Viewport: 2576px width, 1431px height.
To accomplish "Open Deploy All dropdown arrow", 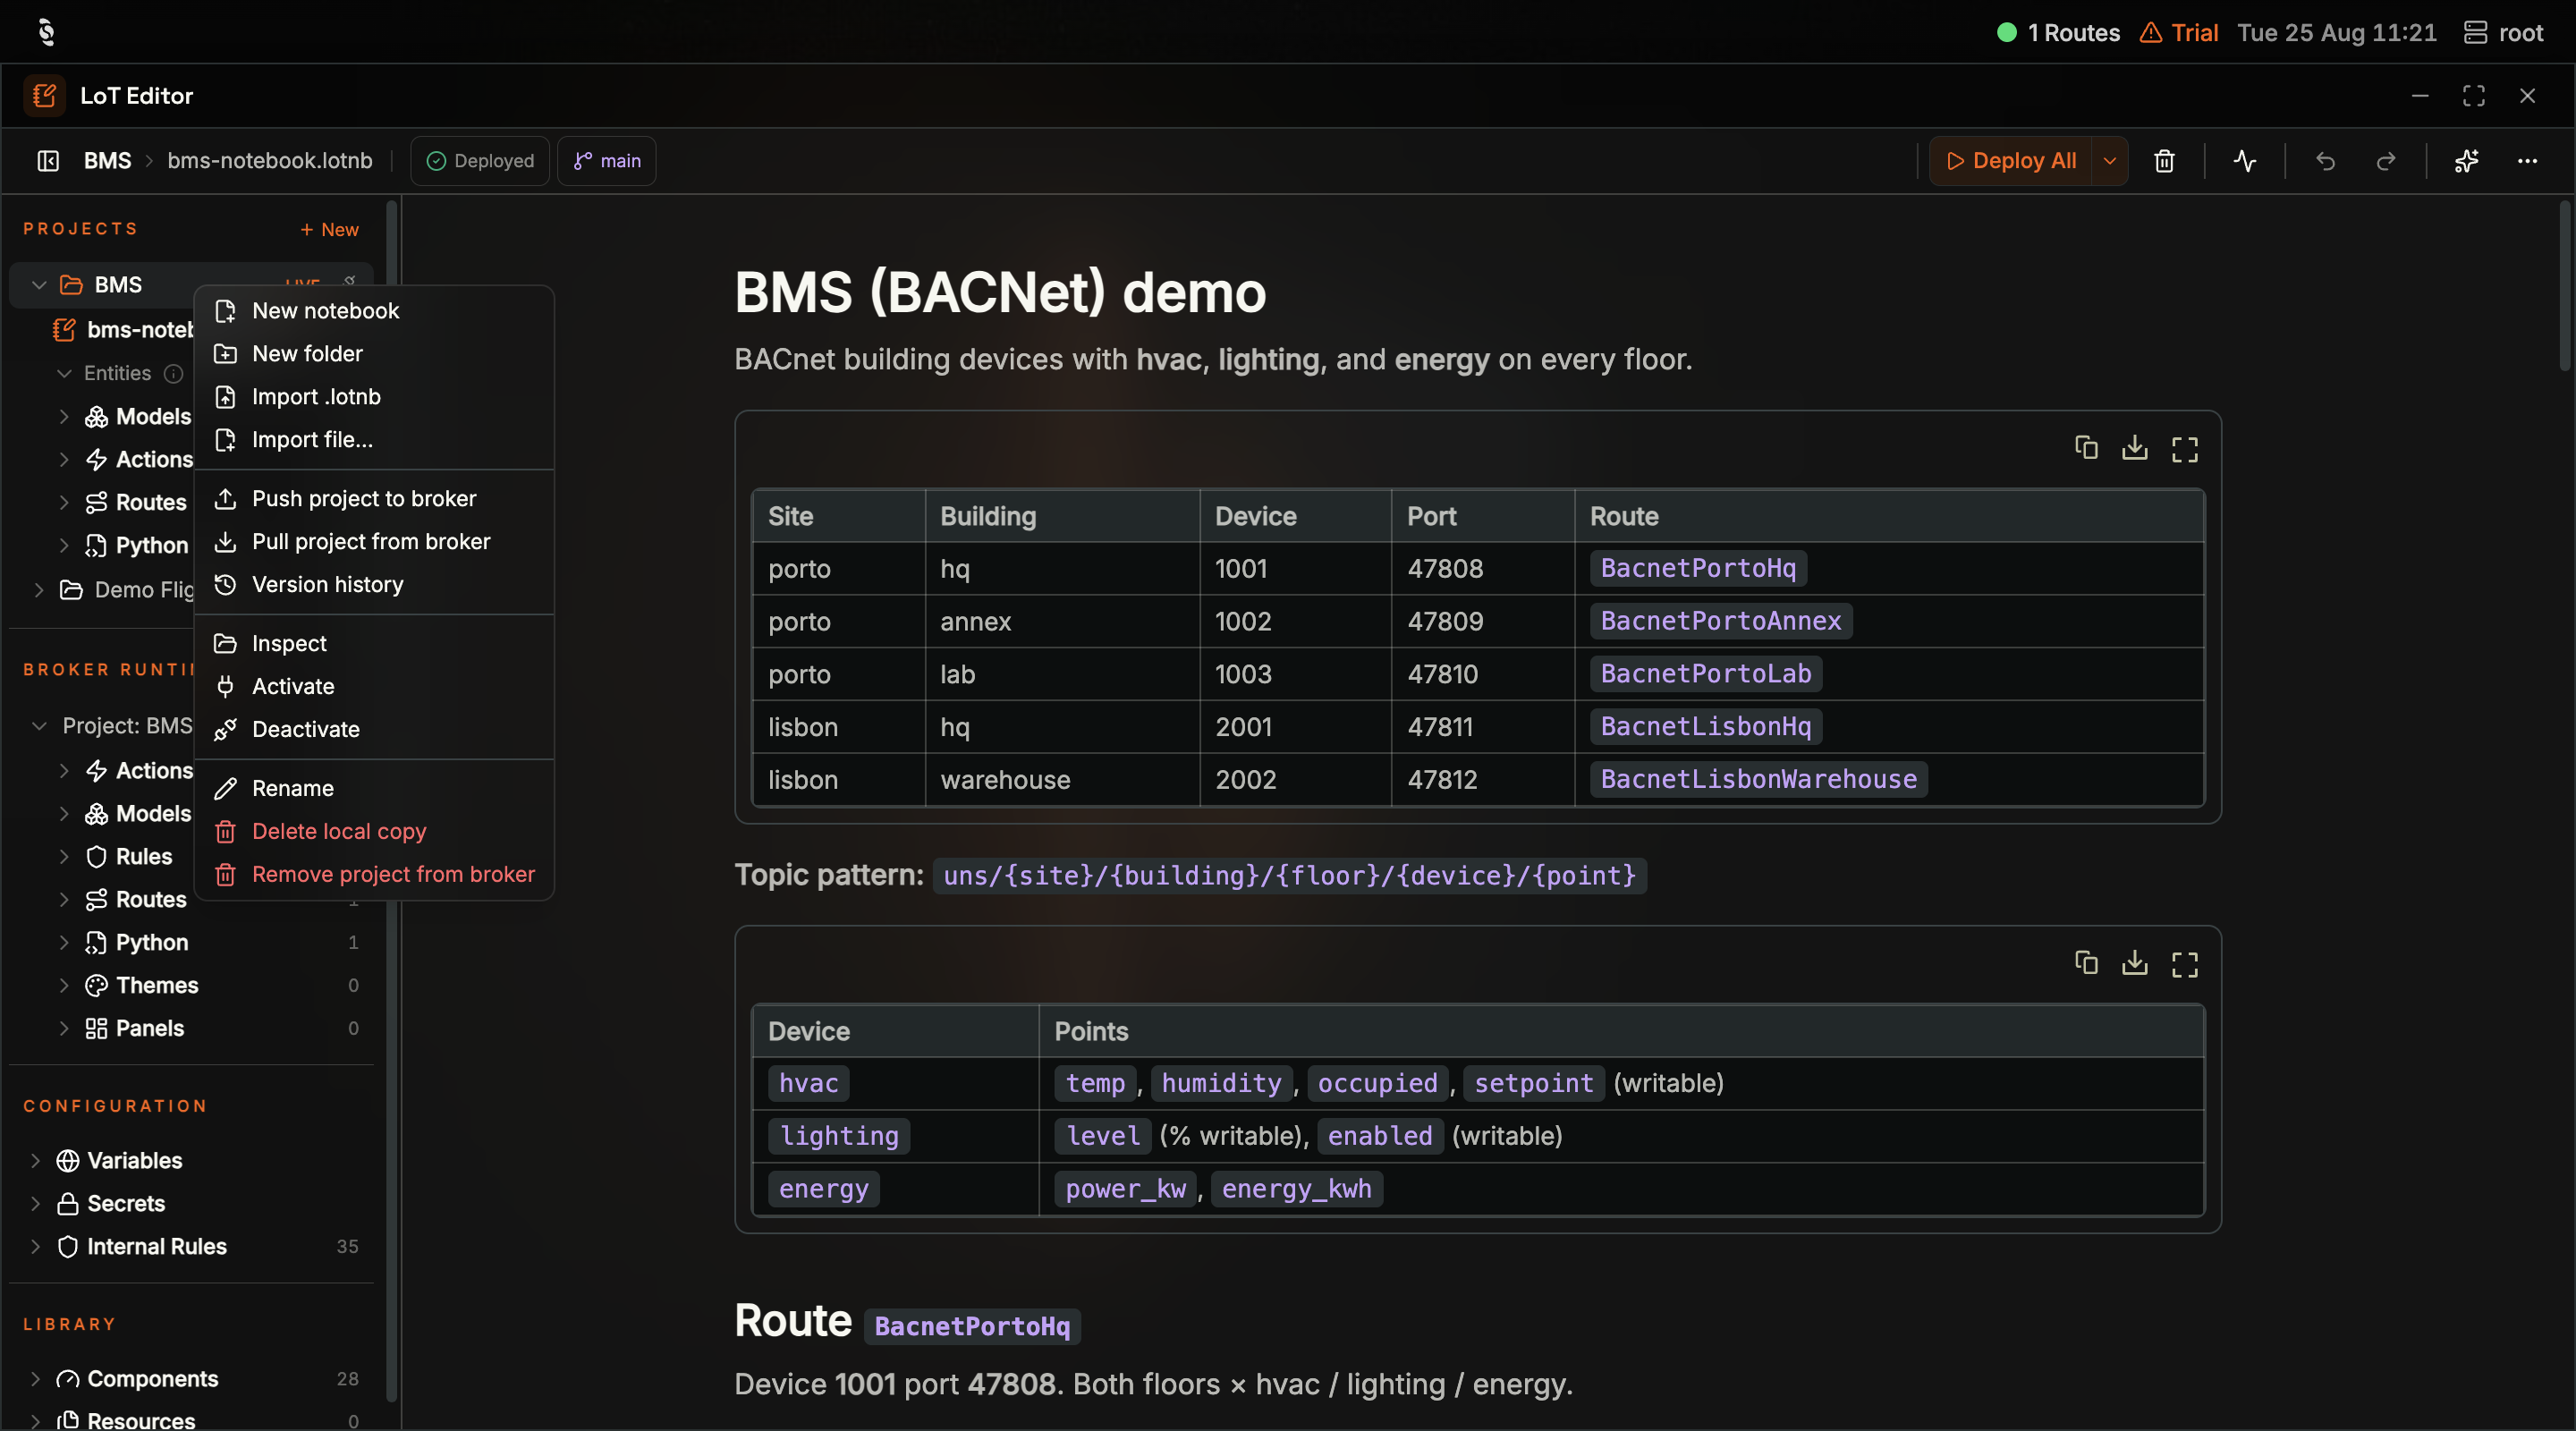I will click(2110, 161).
